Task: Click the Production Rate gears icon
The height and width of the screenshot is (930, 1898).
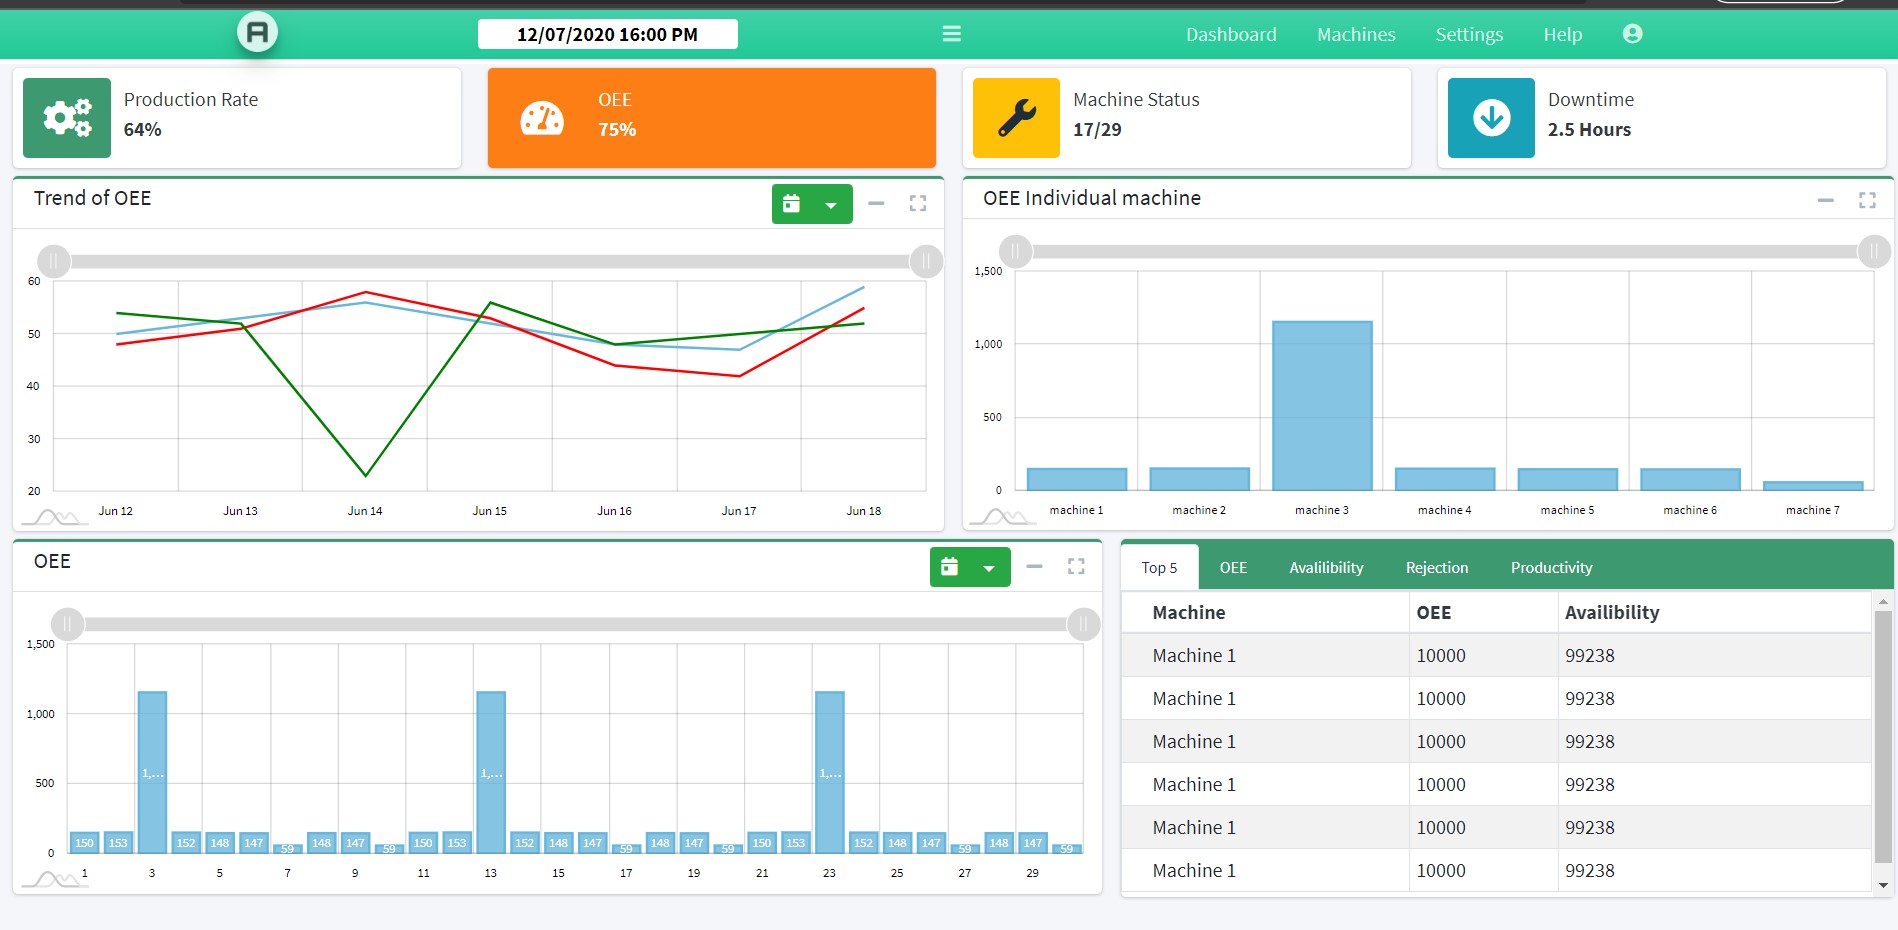Action: [x=67, y=118]
